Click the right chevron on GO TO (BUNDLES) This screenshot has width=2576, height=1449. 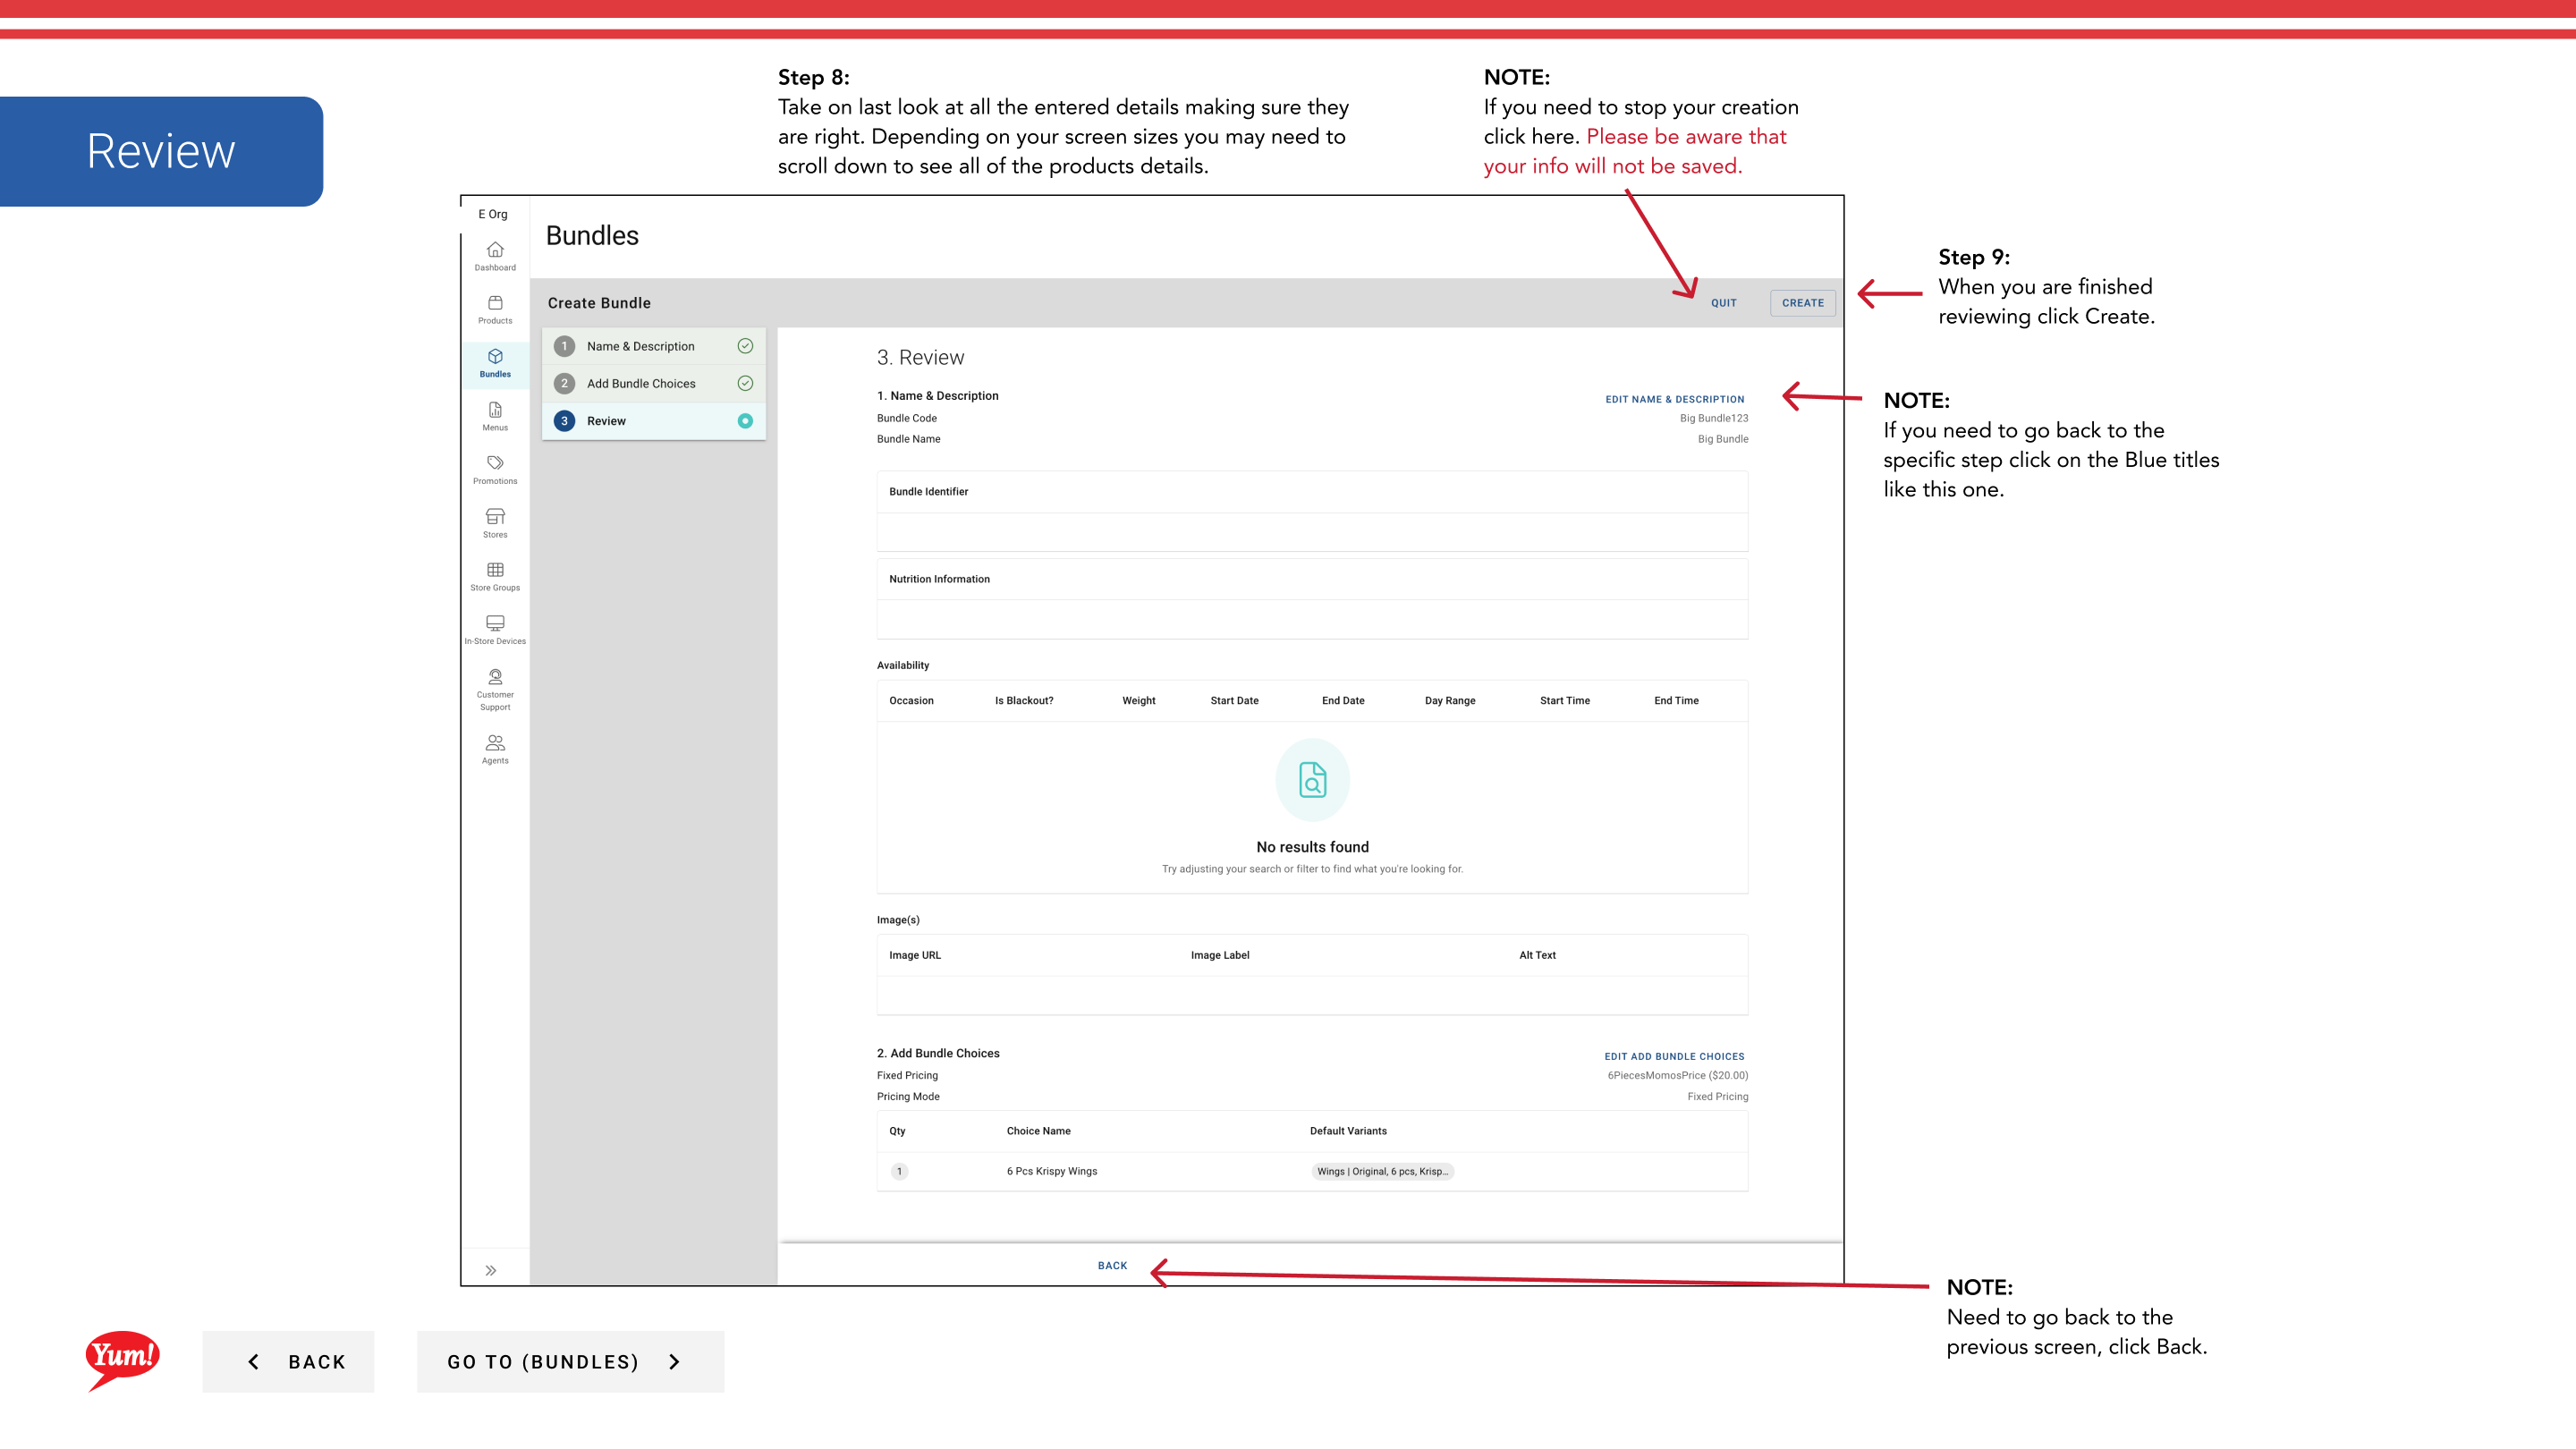point(674,1362)
